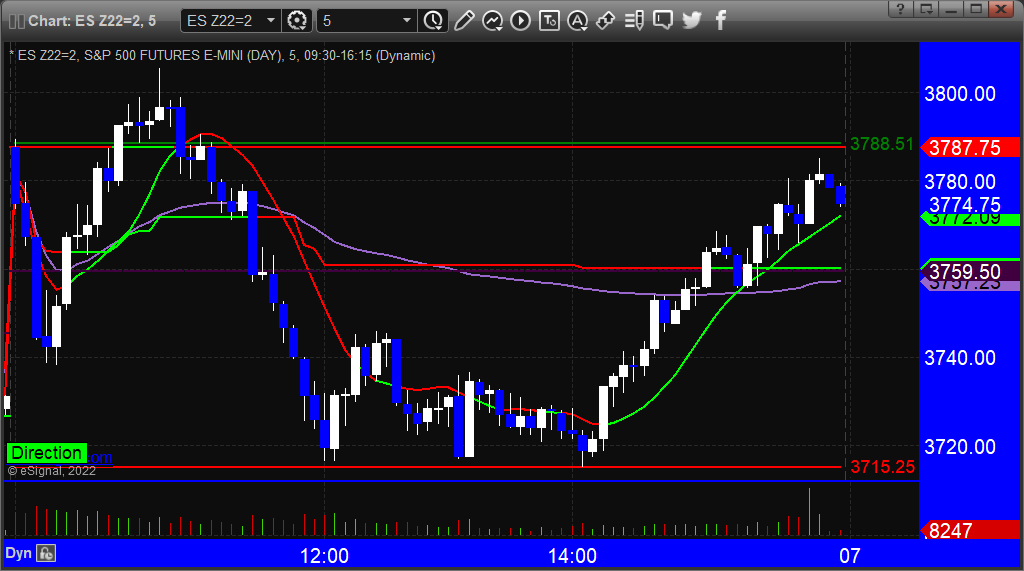Click the fx icon next to Dyn
The width and height of the screenshot is (1024, 571).
46,553
